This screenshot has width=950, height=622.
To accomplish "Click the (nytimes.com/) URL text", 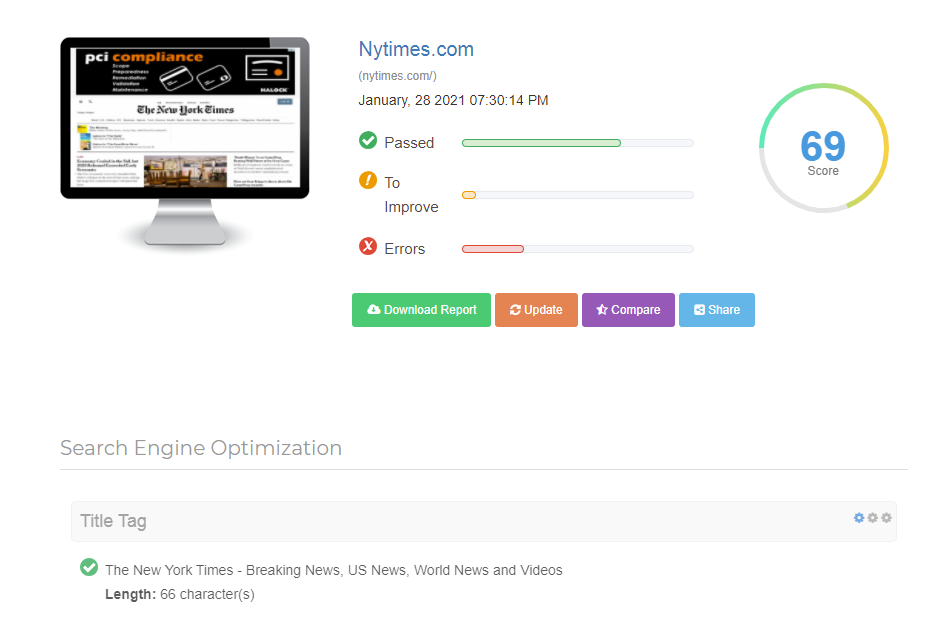I will pos(397,76).
